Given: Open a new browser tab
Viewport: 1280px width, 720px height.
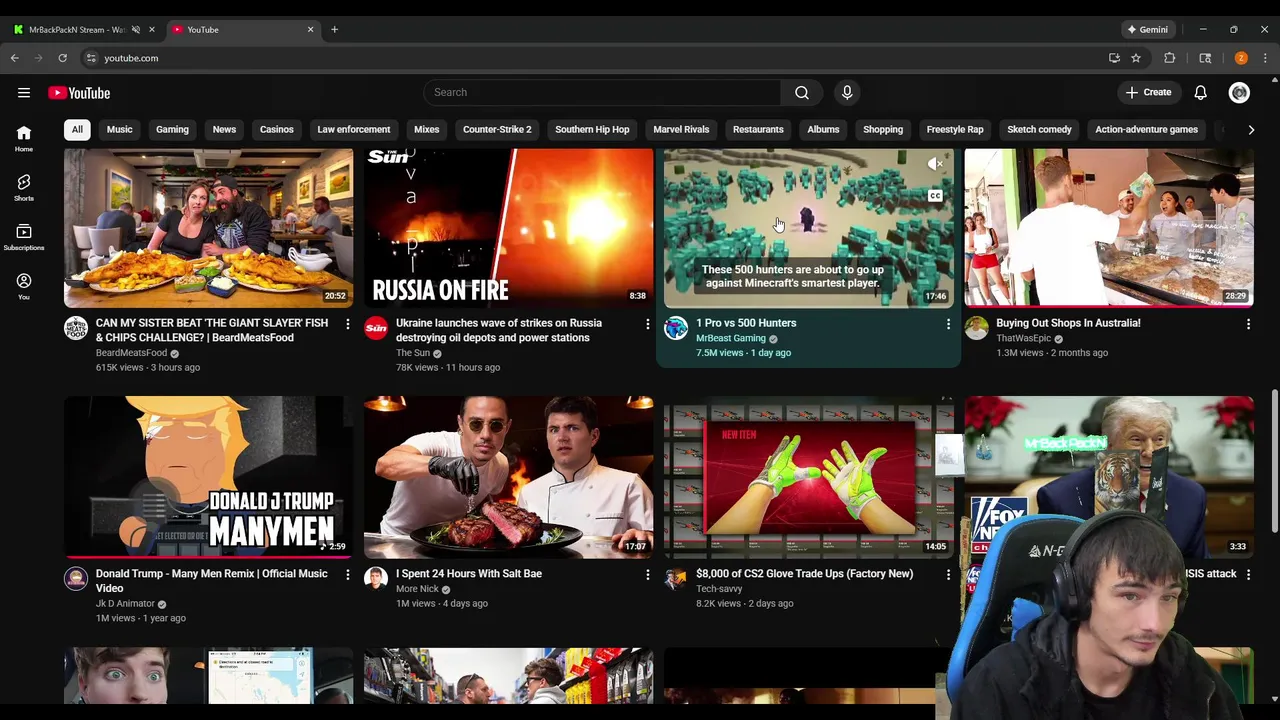Looking at the screenshot, I should point(334,30).
